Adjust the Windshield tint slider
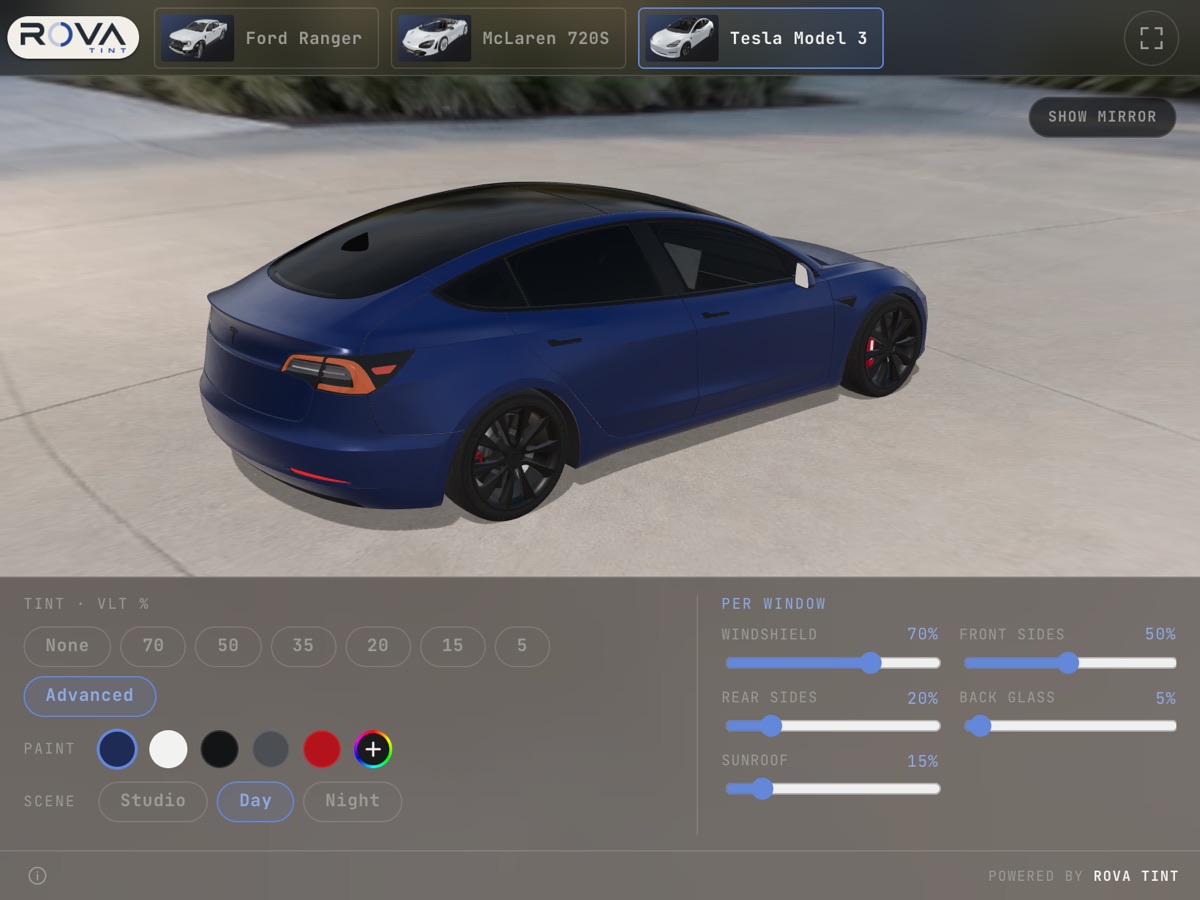 [832, 663]
